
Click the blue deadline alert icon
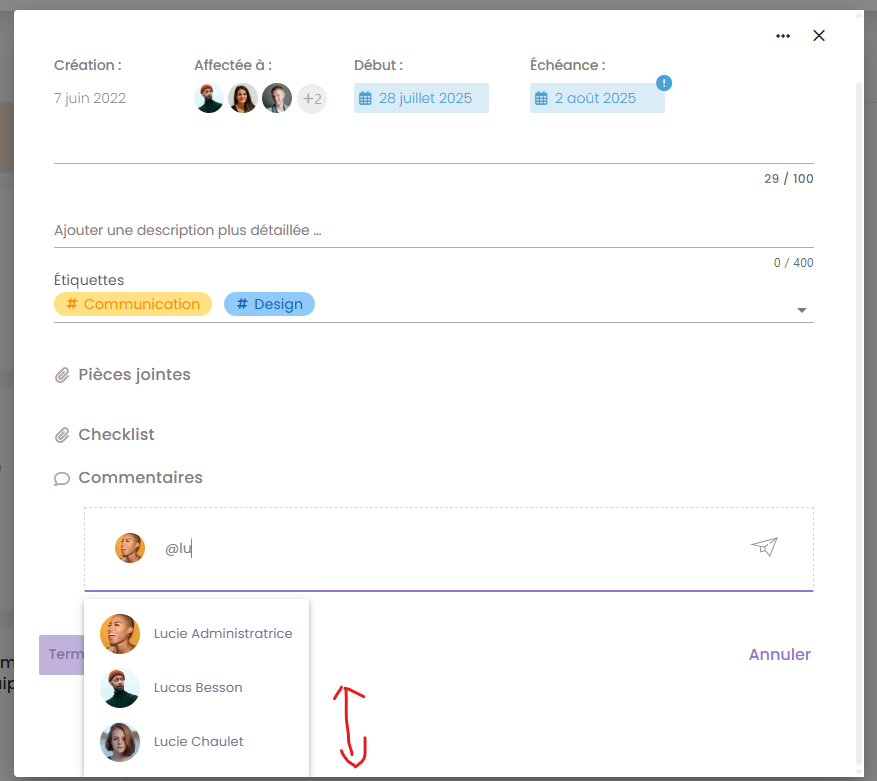pyautogui.click(x=664, y=83)
